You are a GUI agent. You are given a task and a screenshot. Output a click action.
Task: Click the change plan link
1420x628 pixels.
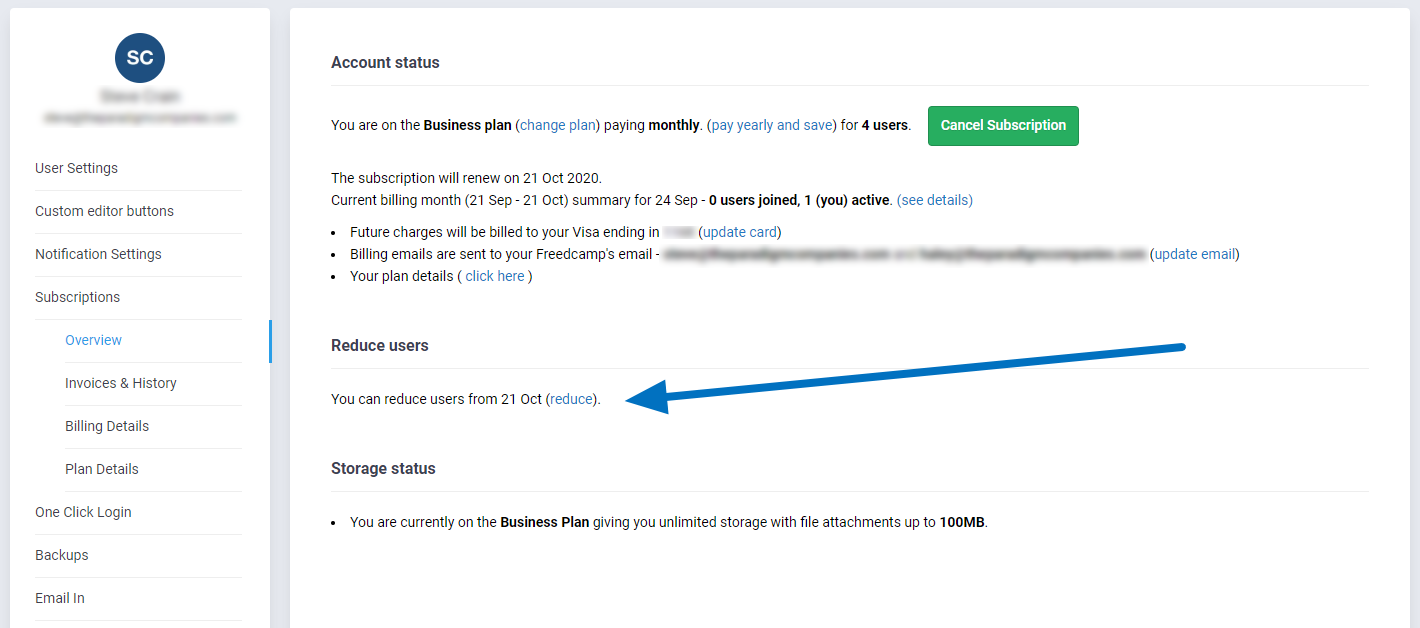(558, 125)
